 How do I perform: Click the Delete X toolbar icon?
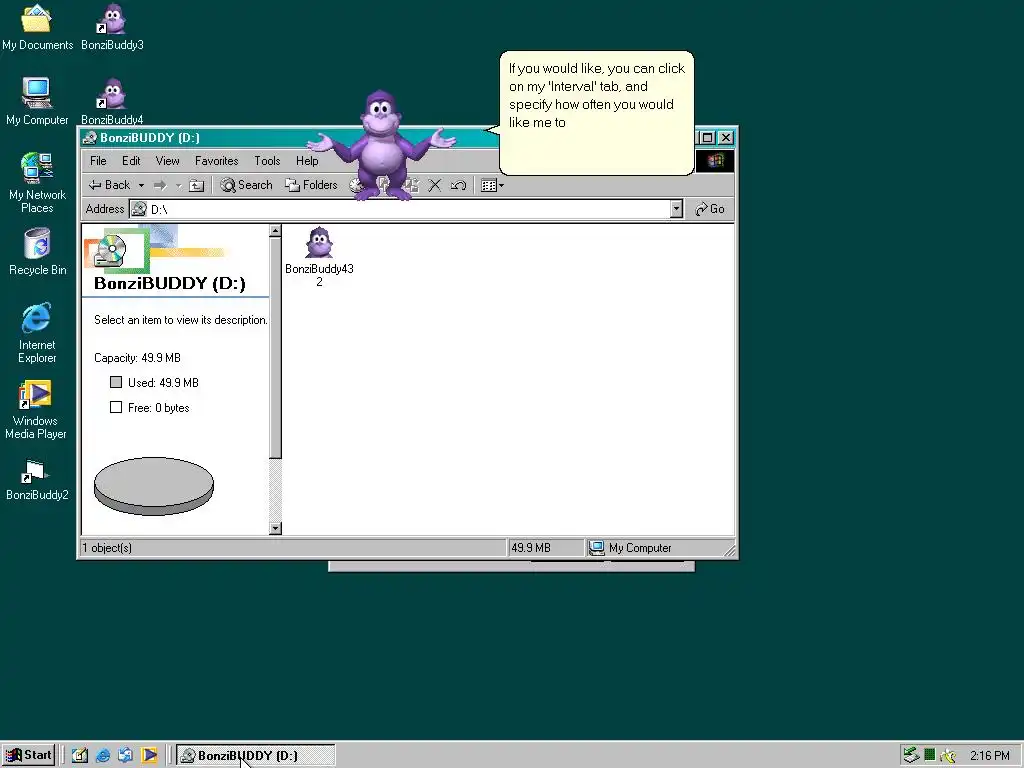pyautogui.click(x=434, y=185)
